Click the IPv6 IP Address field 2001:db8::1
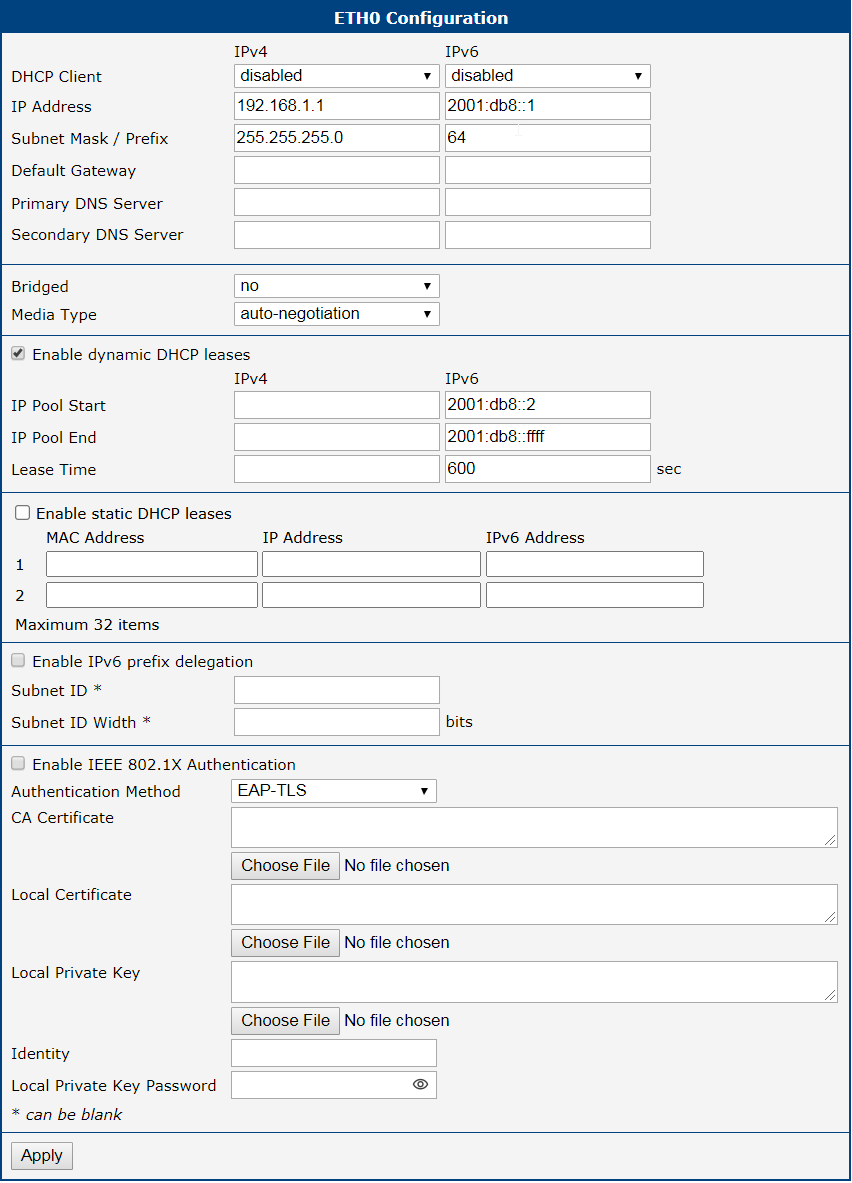This screenshot has width=852, height=1183. pyautogui.click(x=548, y=106)
